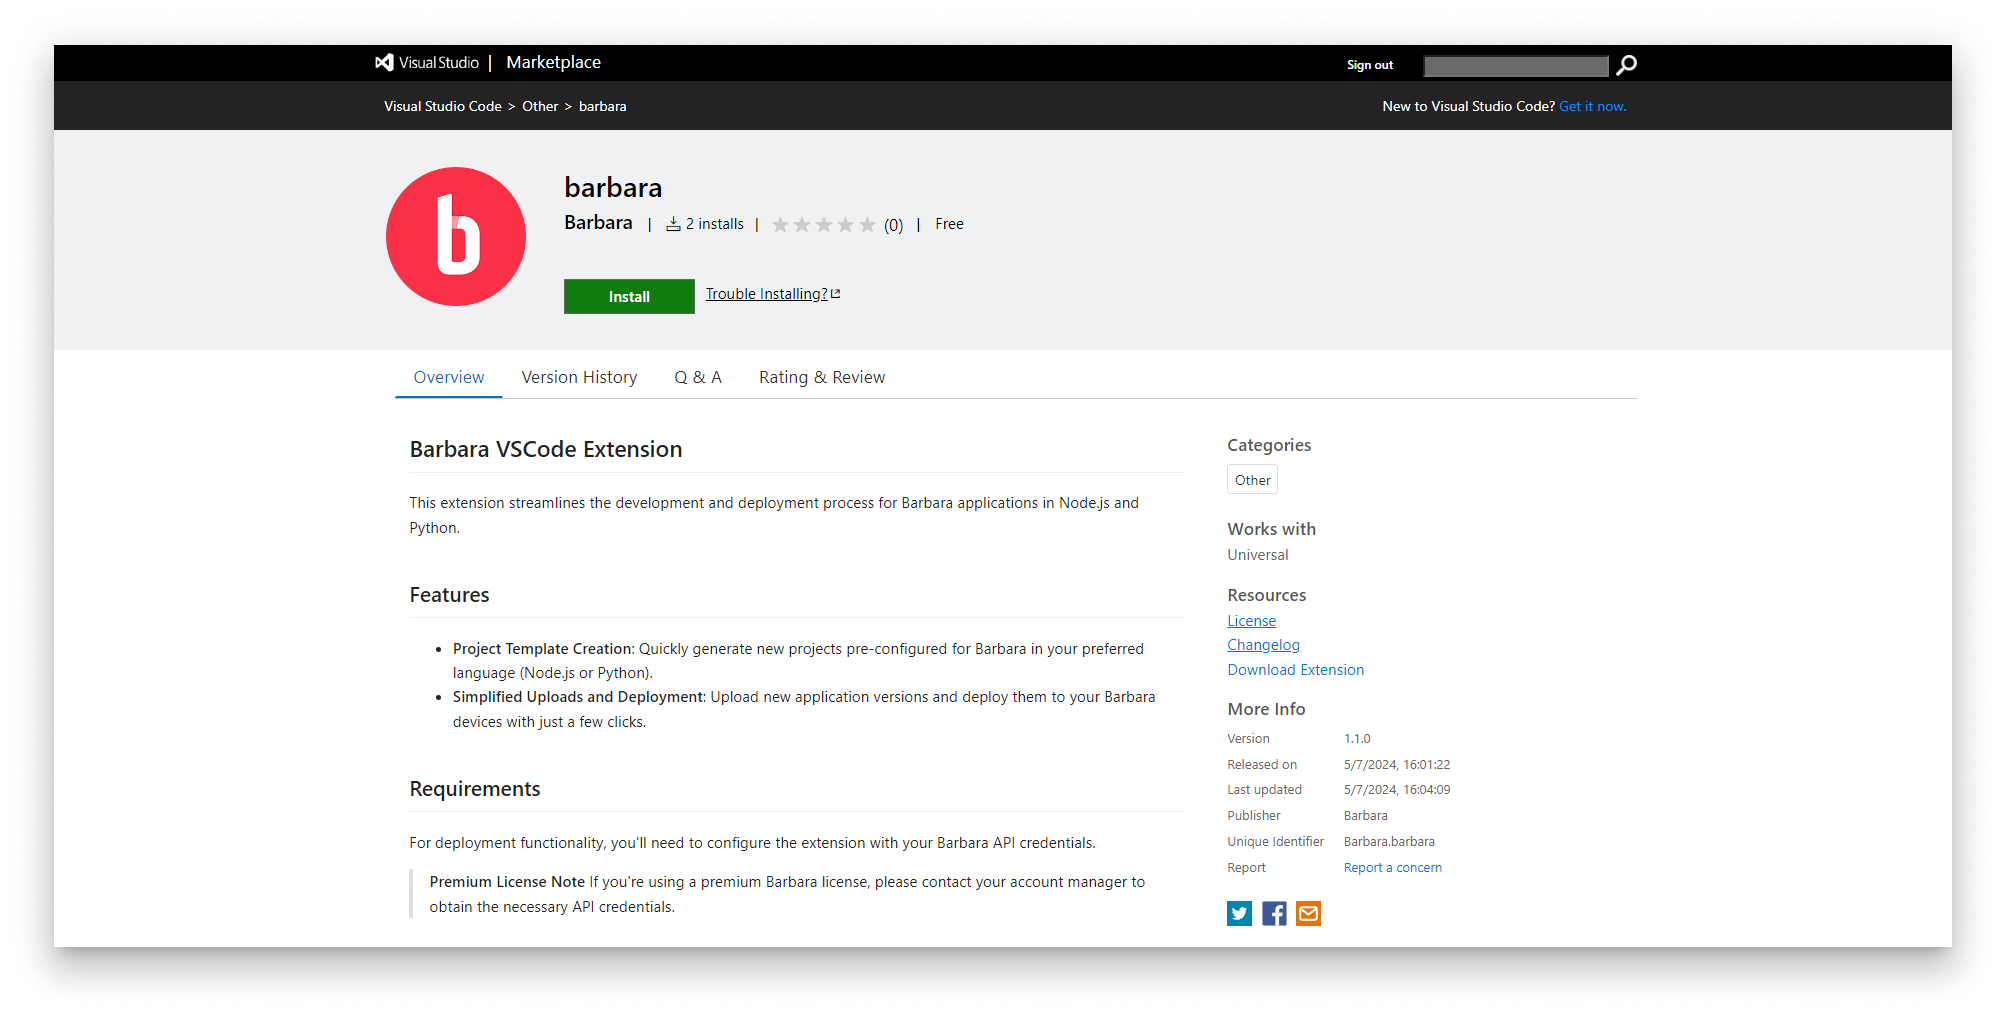Click the search magnifier icon
2006x1012 pixels.
pos(1625,64)
